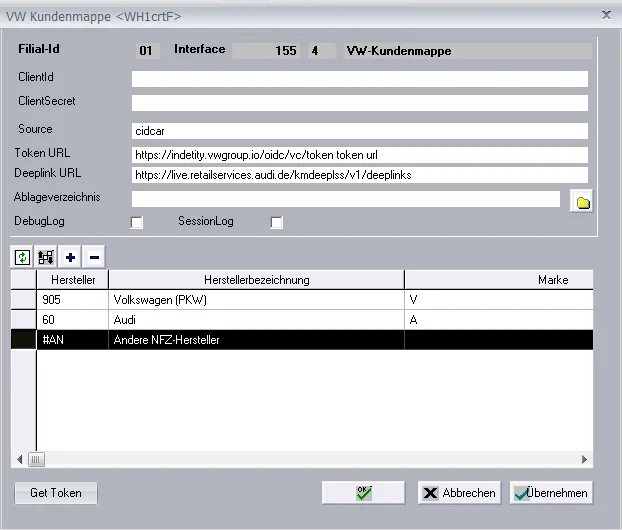Click into the Token URL field

point(360,155)
